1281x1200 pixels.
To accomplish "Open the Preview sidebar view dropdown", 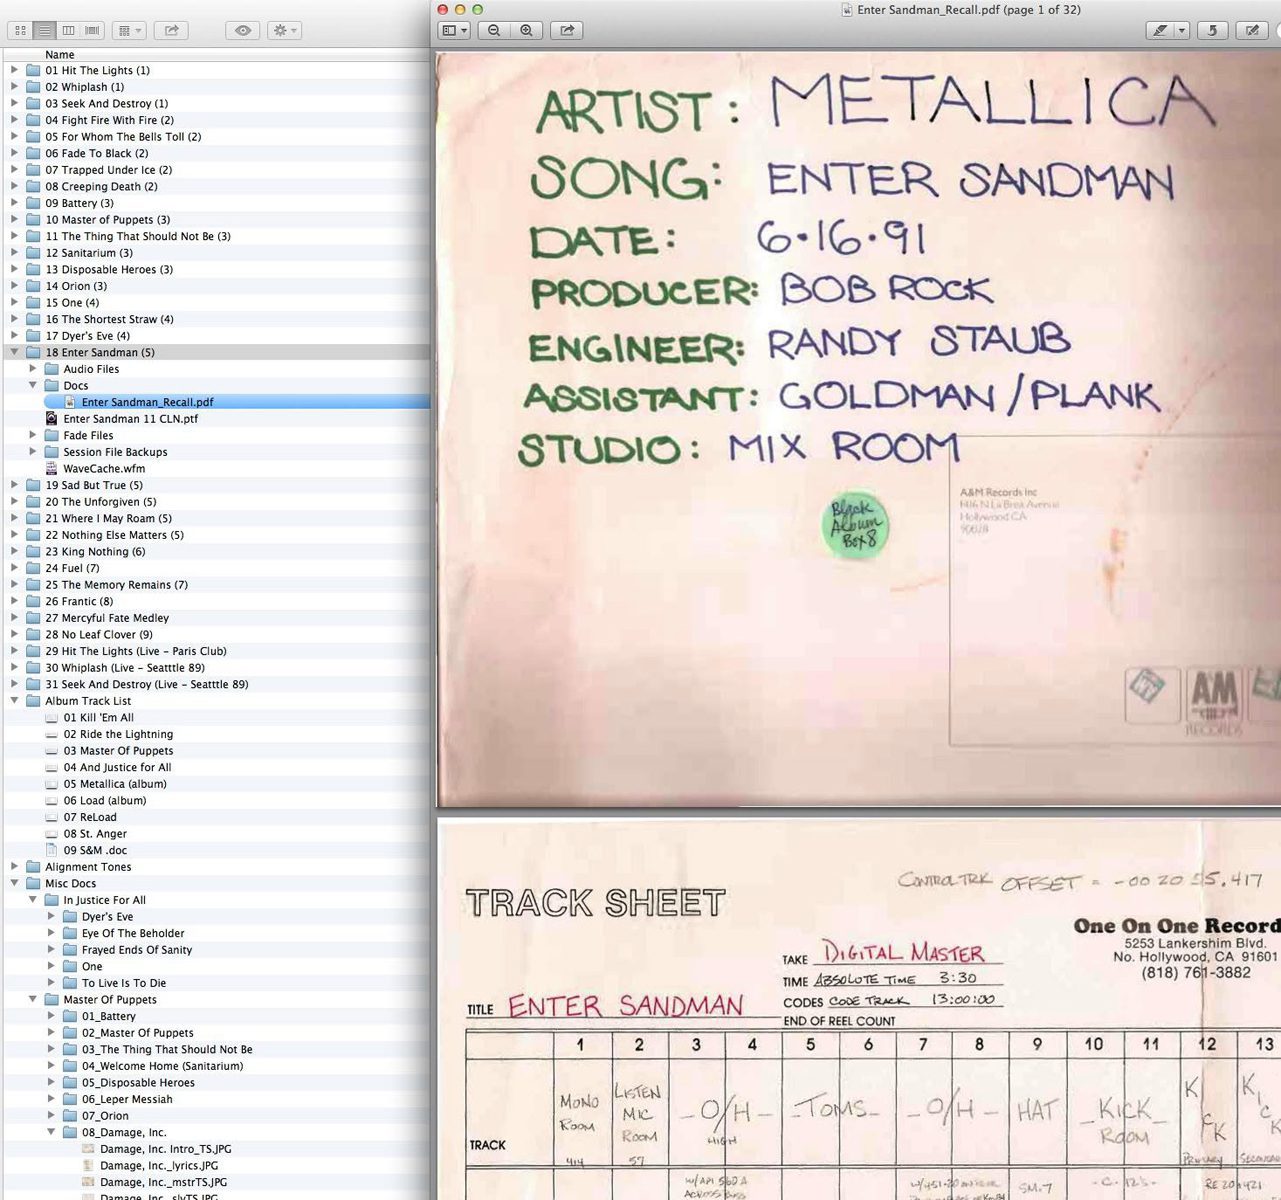I will point(454,31).
